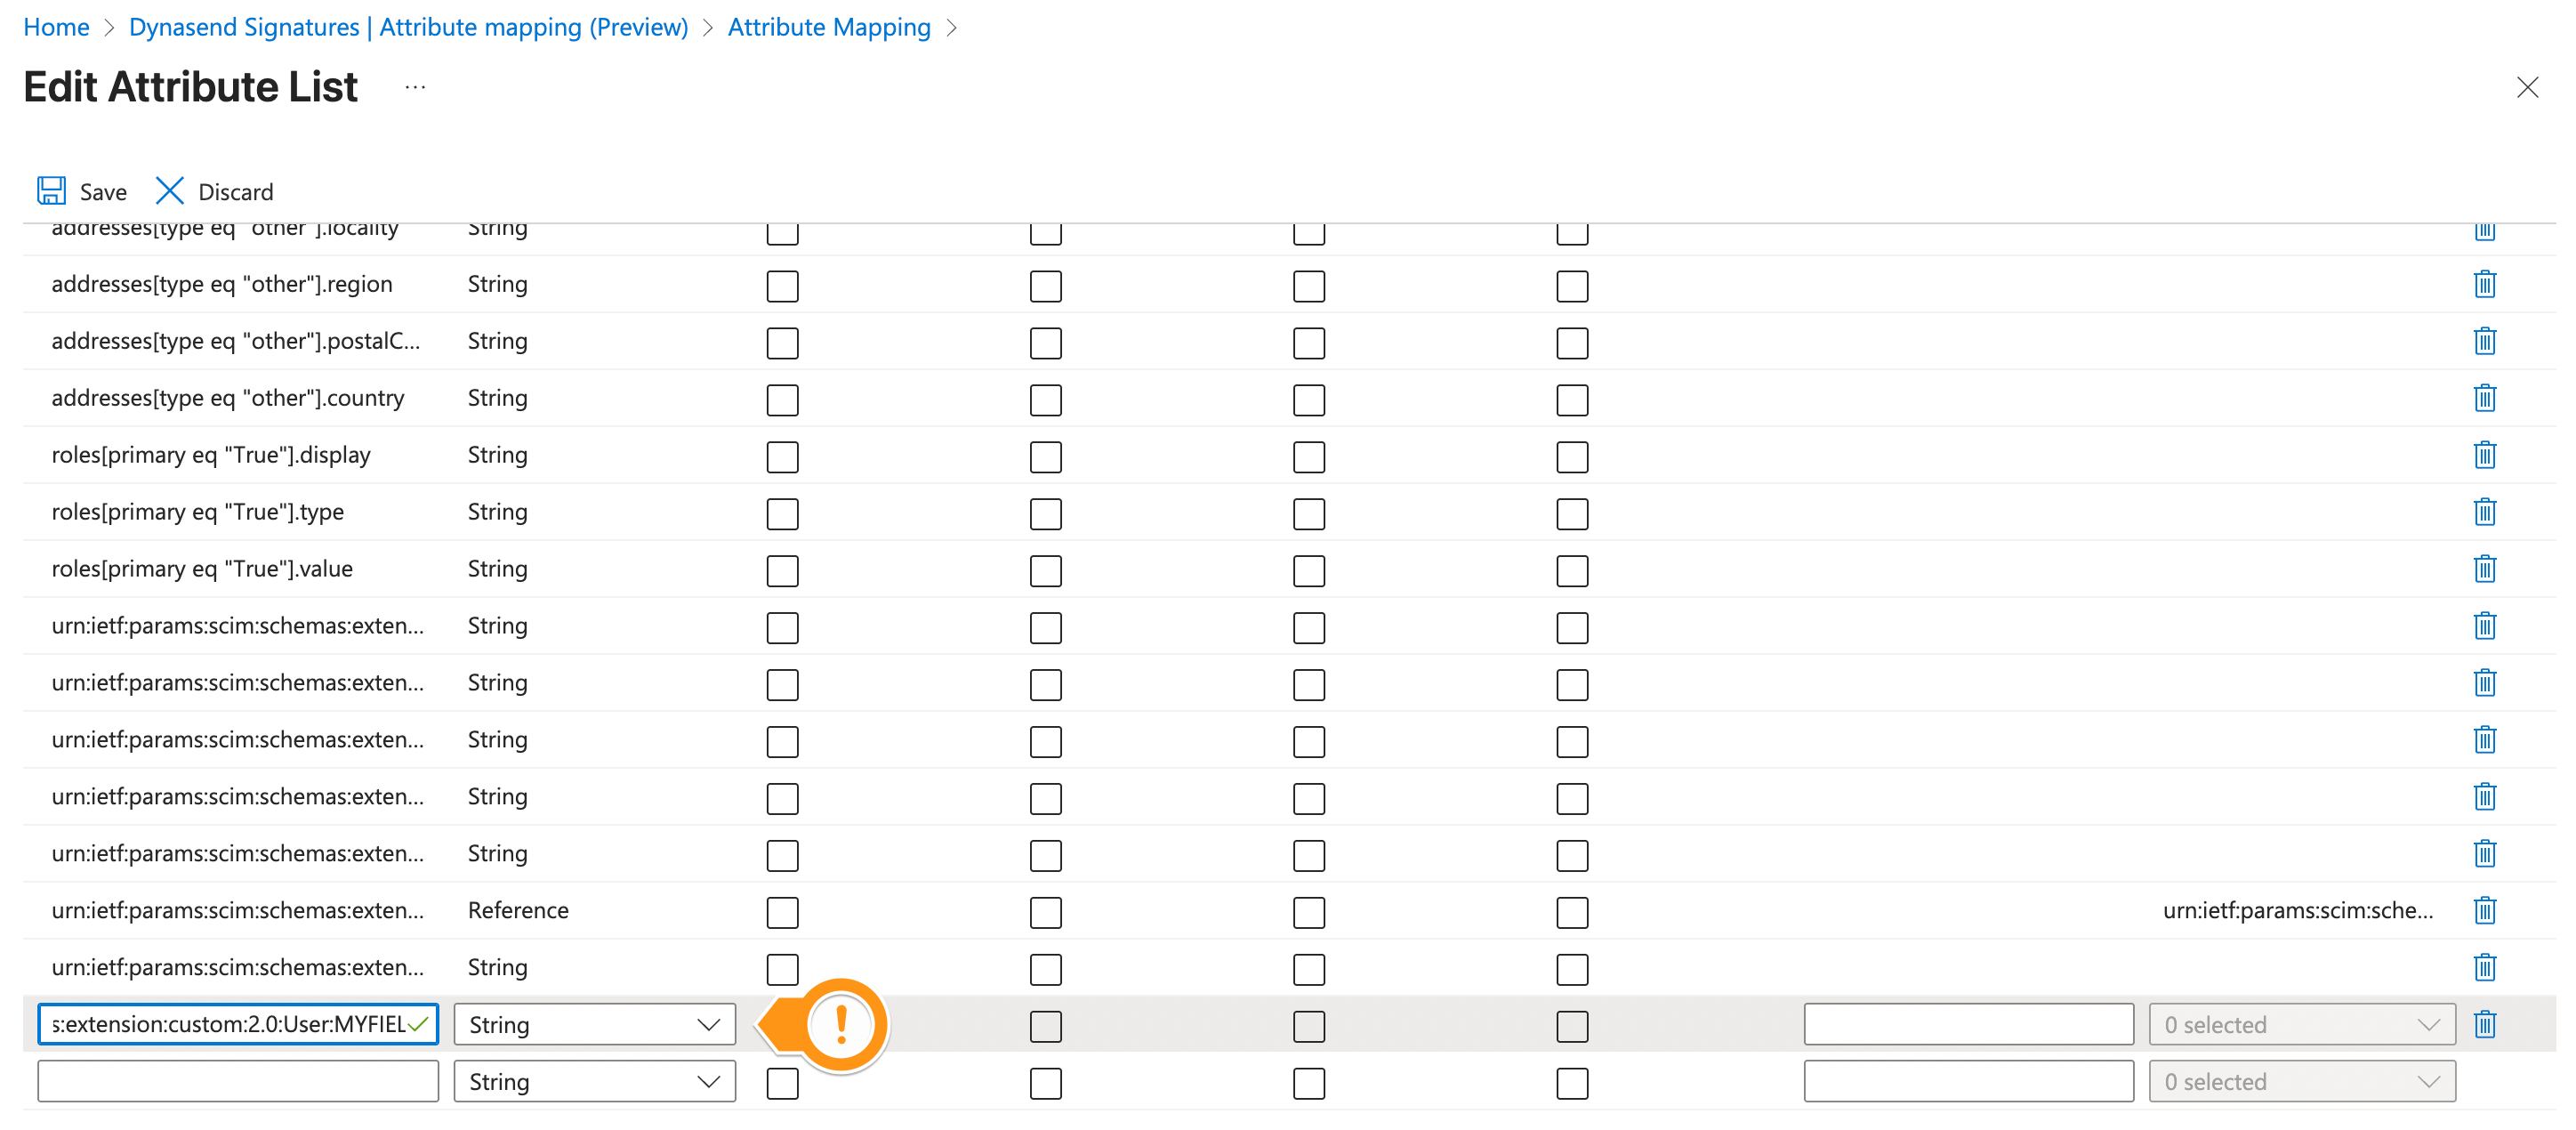Navigate to Home via the breadcrumb
This screenshot has width=2576, height=1130.
[x=55, y=27]
